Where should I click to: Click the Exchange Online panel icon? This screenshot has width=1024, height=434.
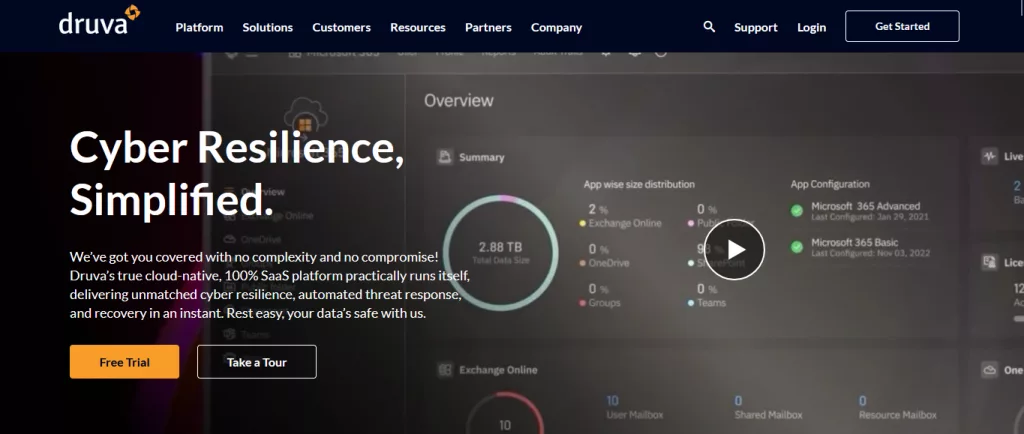coord(445,370)
